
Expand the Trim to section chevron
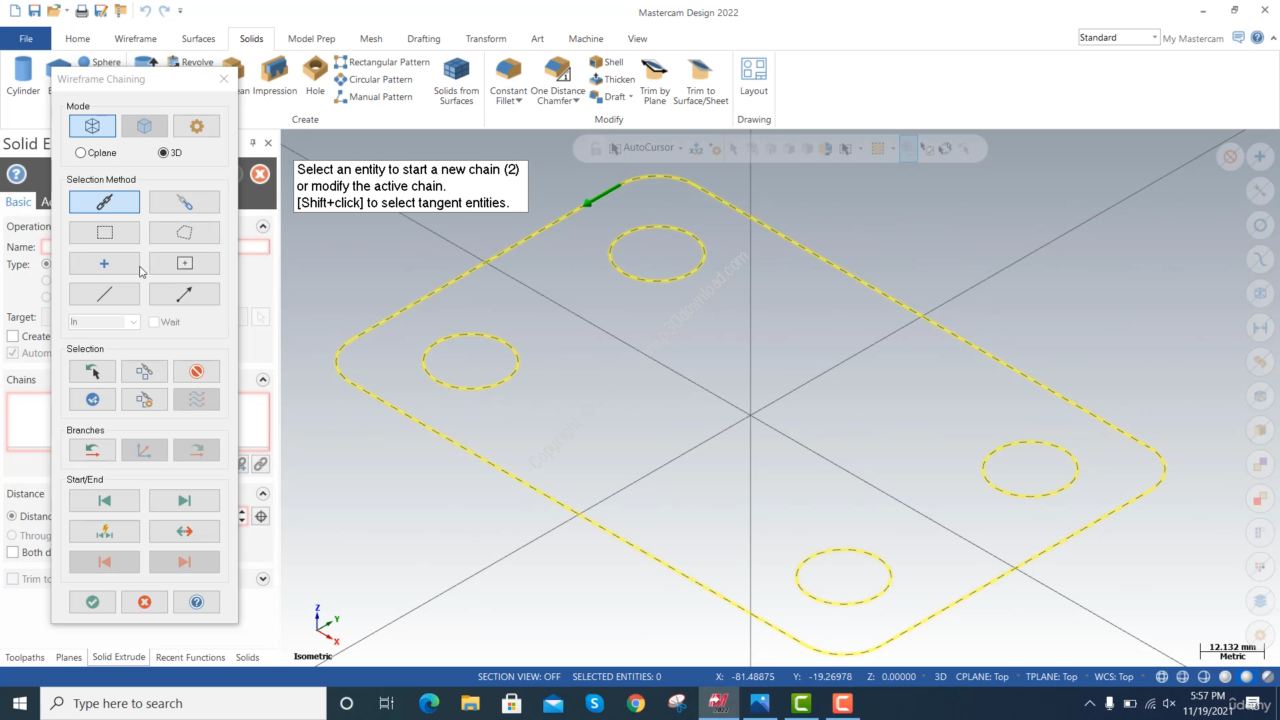coord(263,579)
